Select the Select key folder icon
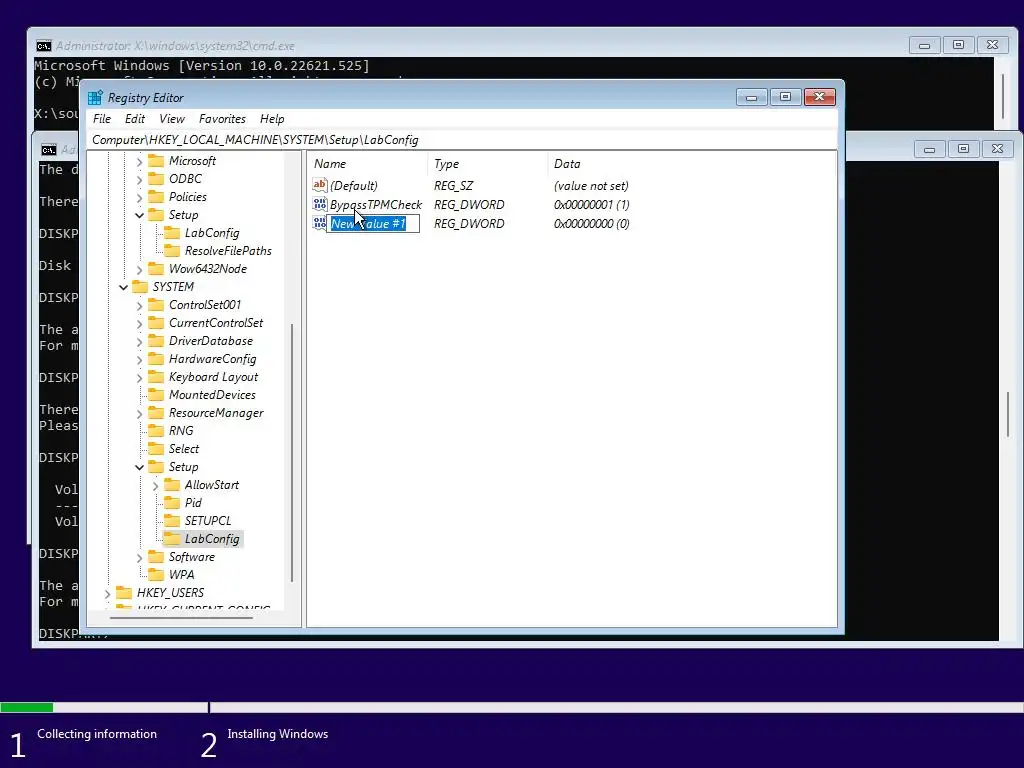Viewport: 1024px width, 768px height. (156, 449)
